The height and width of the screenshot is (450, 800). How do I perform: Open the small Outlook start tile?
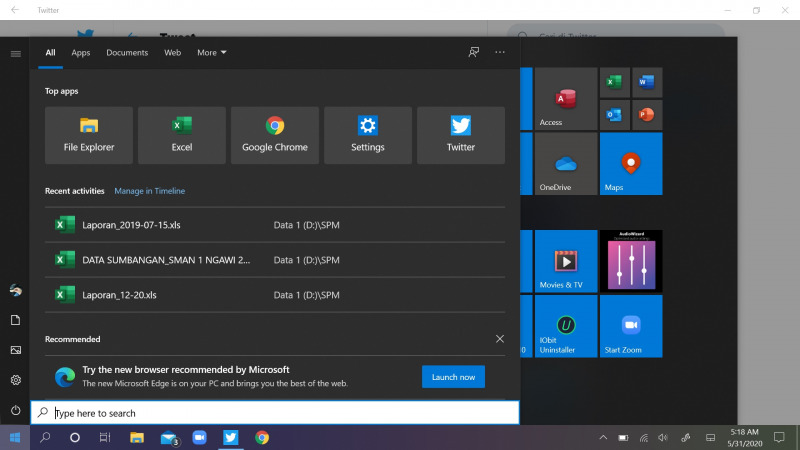tap(614, 115)
